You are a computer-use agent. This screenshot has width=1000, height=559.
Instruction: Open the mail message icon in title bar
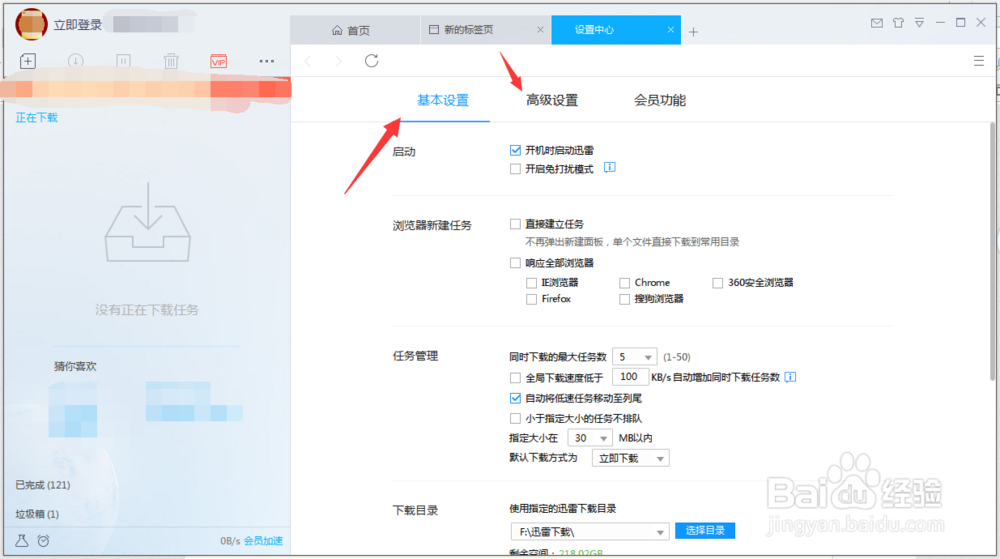(877, 23)
